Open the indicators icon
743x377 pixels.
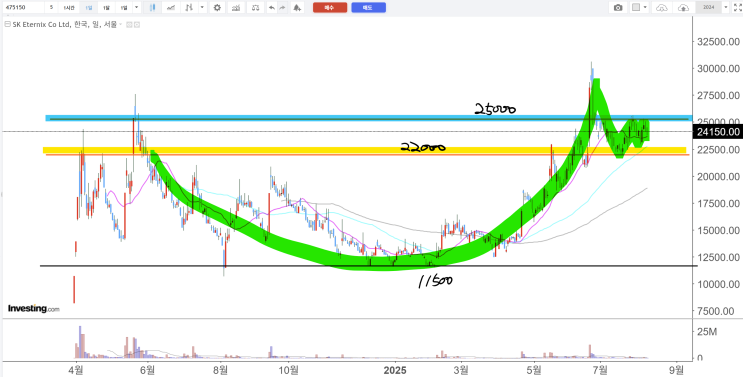click(x=236, y=8)
